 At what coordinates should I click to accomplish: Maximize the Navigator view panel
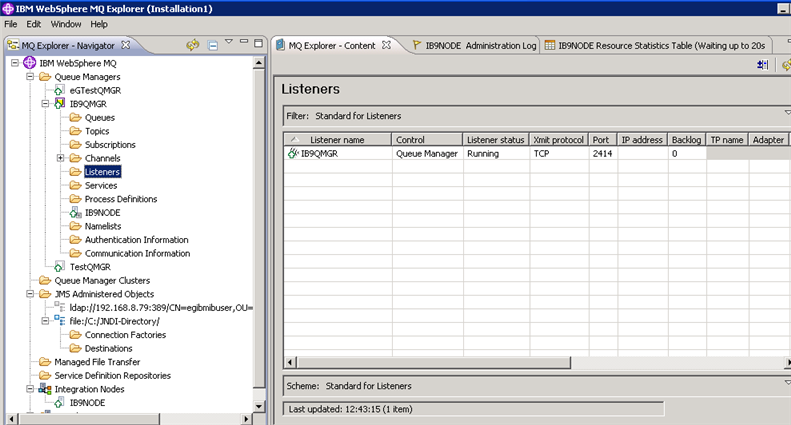(x=258, y=43)
